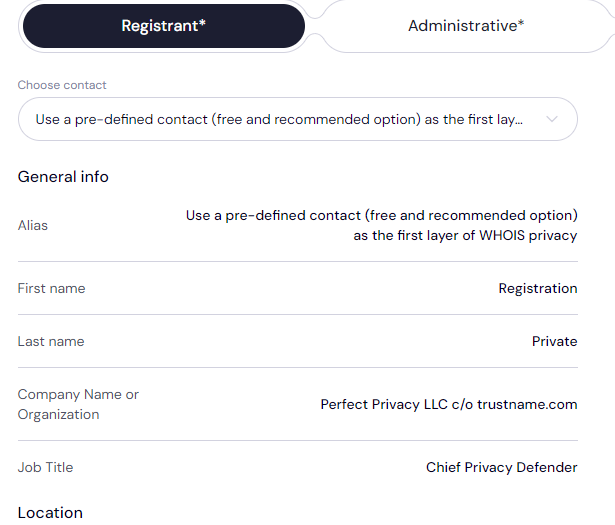Click the First name label
This screenshot has height=525, width=615.
click(x=51, y=288)
